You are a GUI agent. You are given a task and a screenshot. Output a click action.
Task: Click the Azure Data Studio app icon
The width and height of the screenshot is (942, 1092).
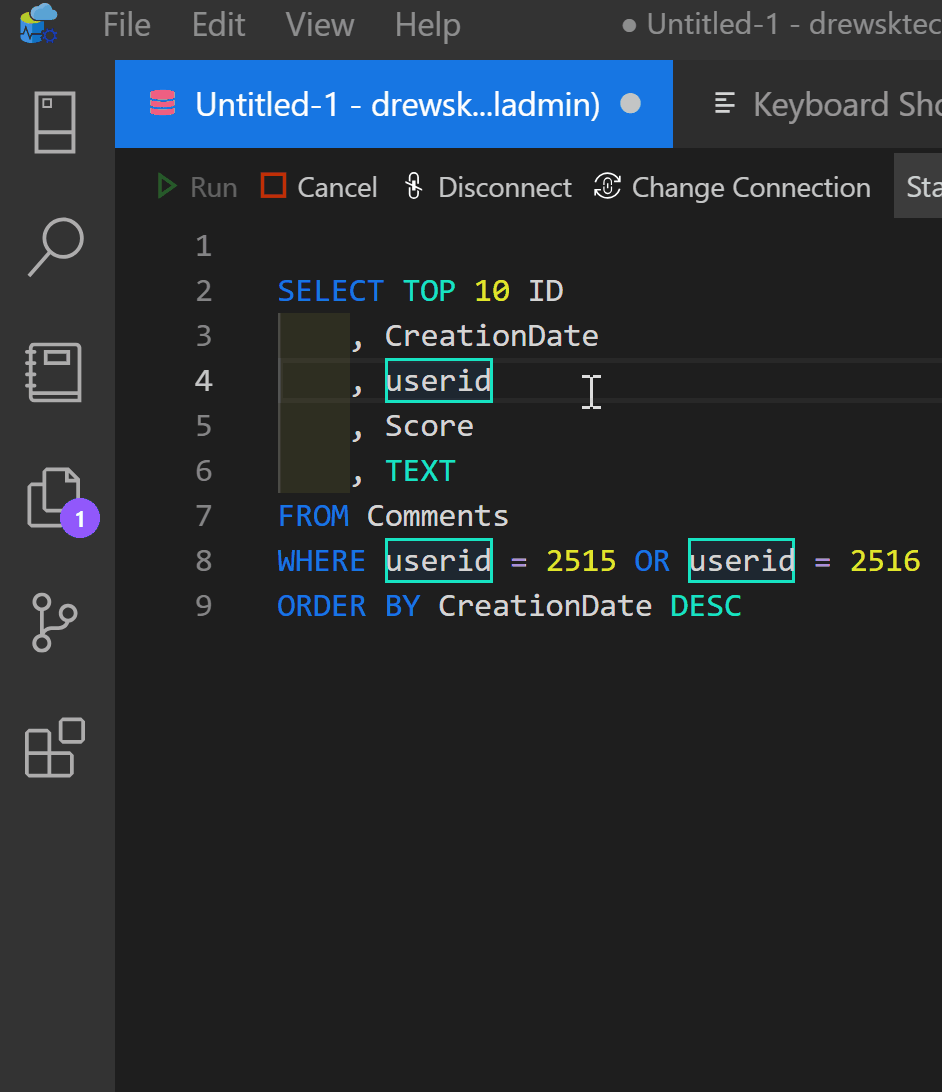tap(39, 24)
